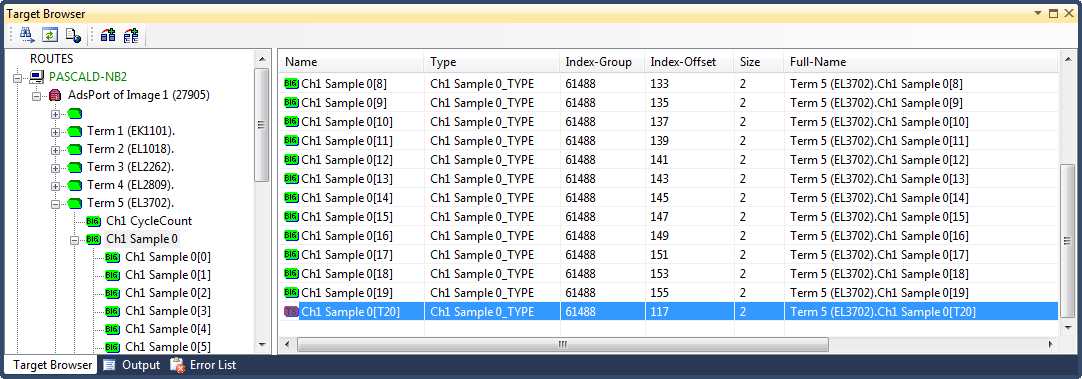
Task: Switch to the Output tab
Action: pyautogui.click(x=131, y=365)
